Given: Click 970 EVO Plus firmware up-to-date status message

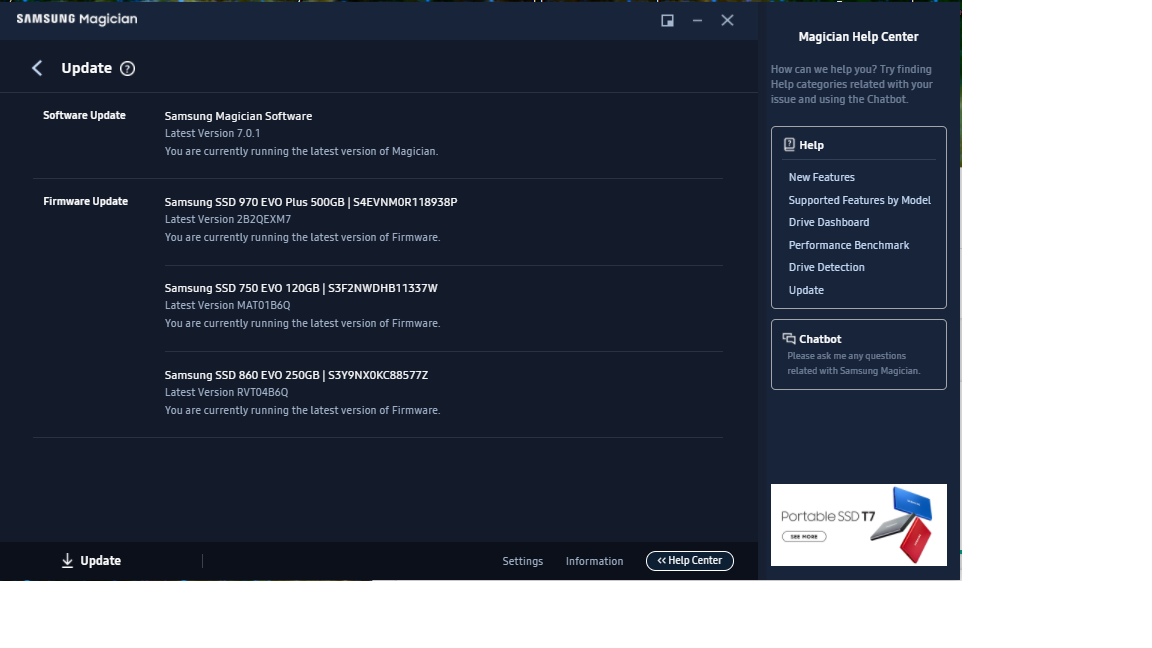Looking at the screenshot, I should click(302, 237).
